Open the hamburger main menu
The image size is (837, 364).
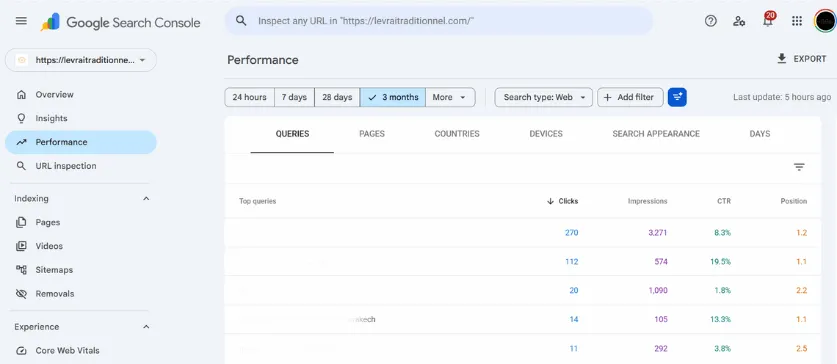[x=21, y=21]
